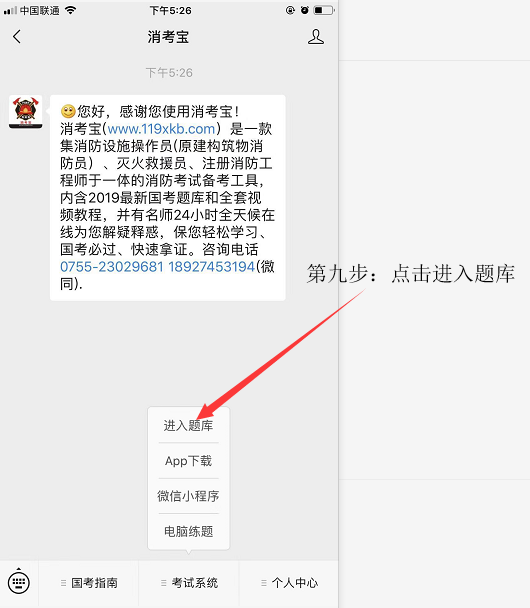Screen dimensions: 530x608
Task: Tap the welcome message bubble
Action: 167,198
